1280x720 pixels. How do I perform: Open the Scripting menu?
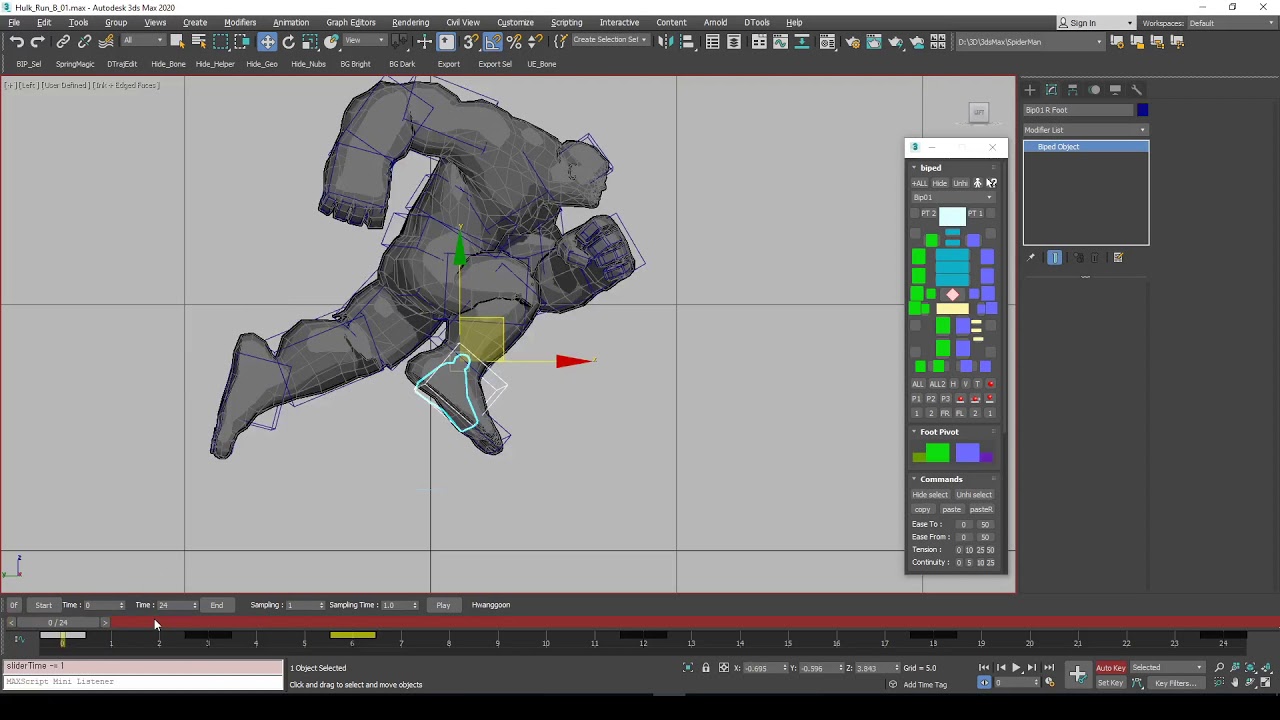pyautogui.click(x=566, y=22)
